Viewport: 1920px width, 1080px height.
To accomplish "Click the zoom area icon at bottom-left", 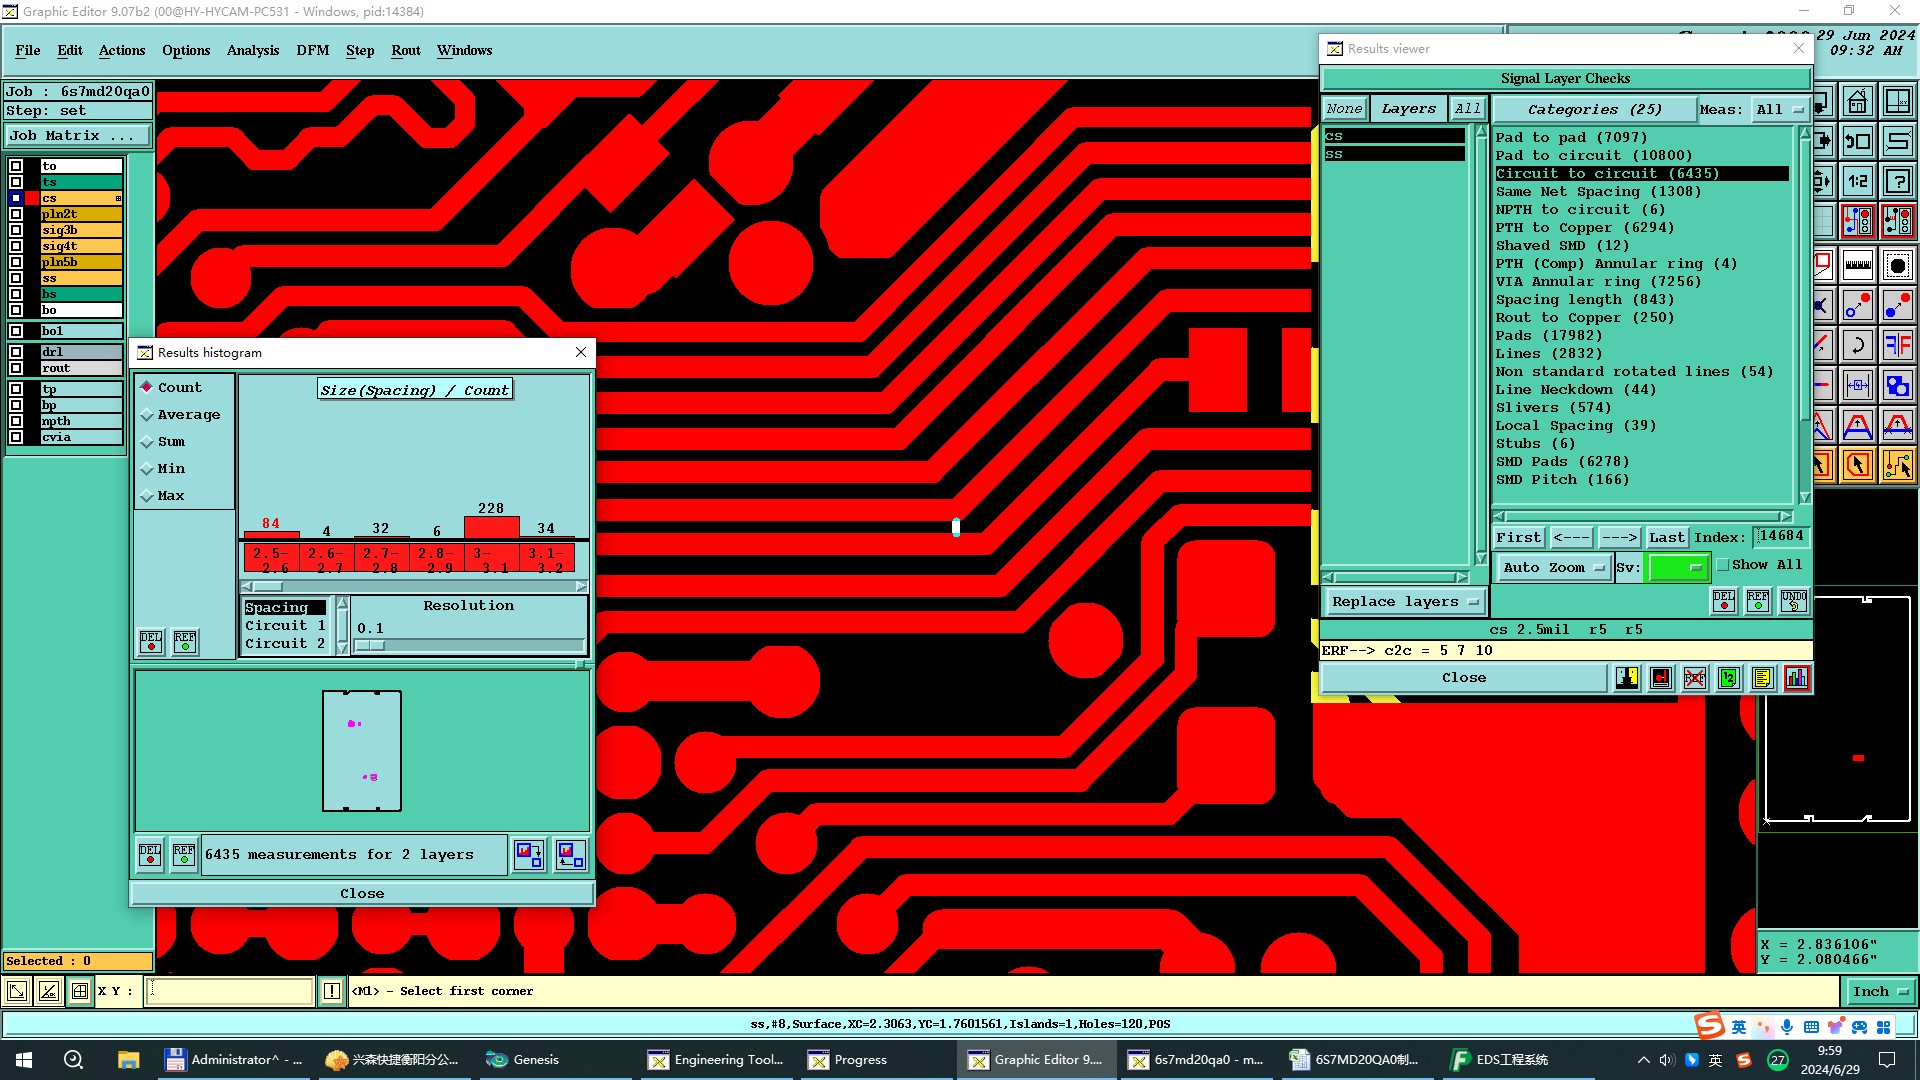I will click(17, 991).
